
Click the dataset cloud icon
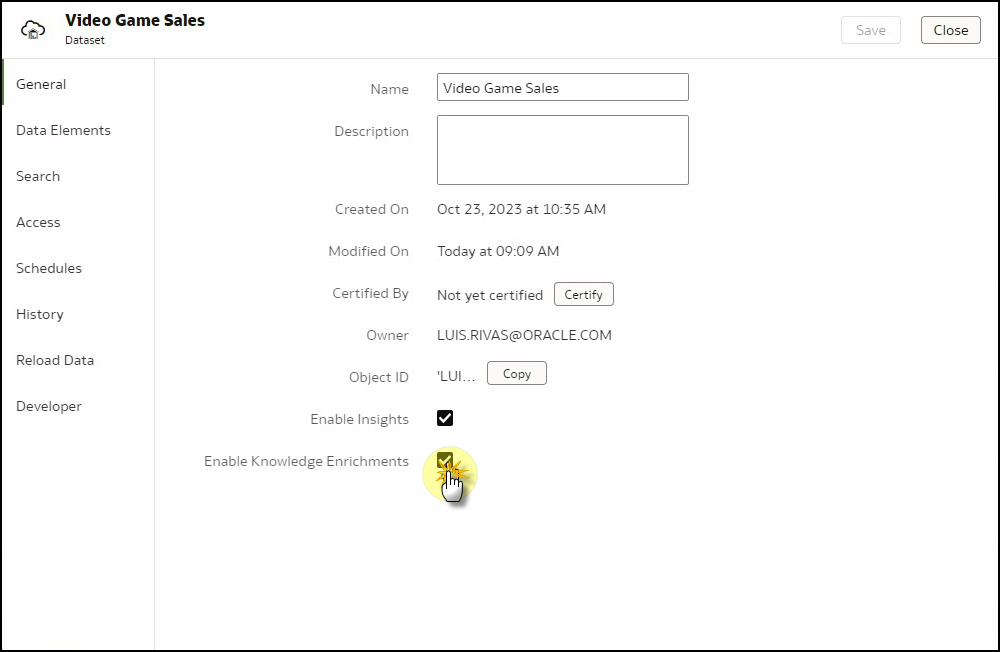point(34,29)
